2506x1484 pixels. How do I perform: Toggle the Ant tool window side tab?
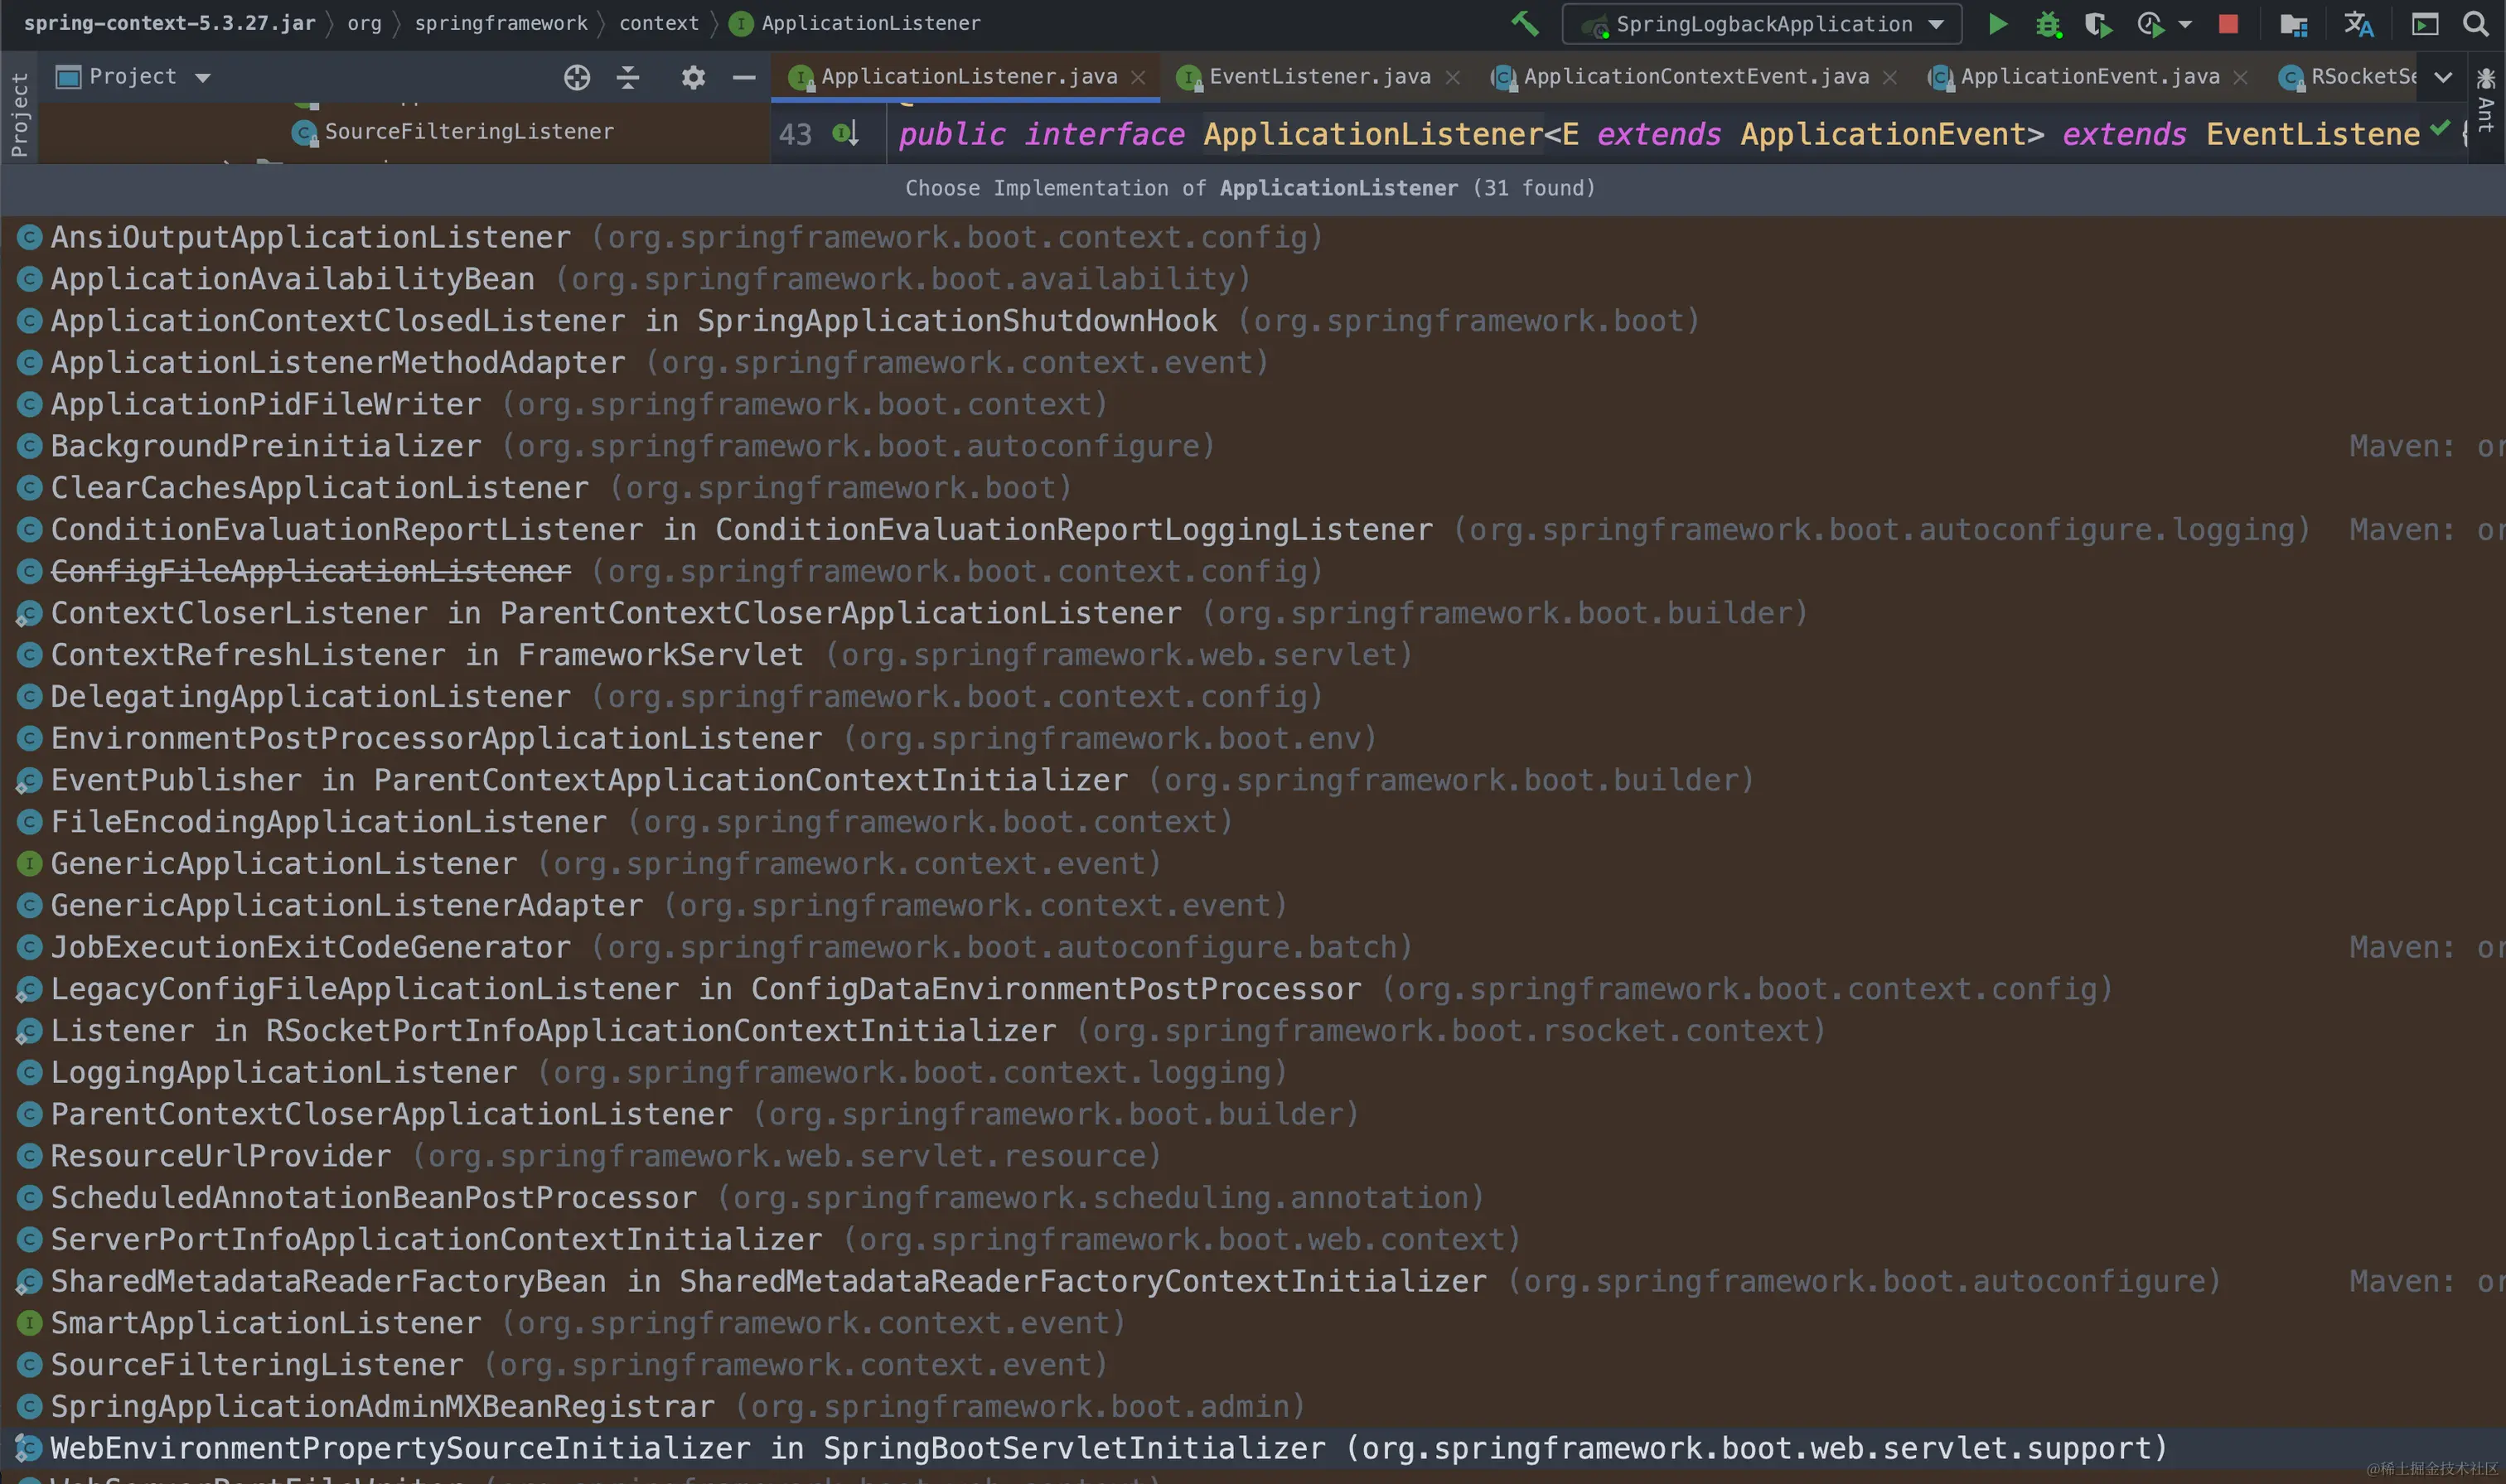[x=2485, y=100]
